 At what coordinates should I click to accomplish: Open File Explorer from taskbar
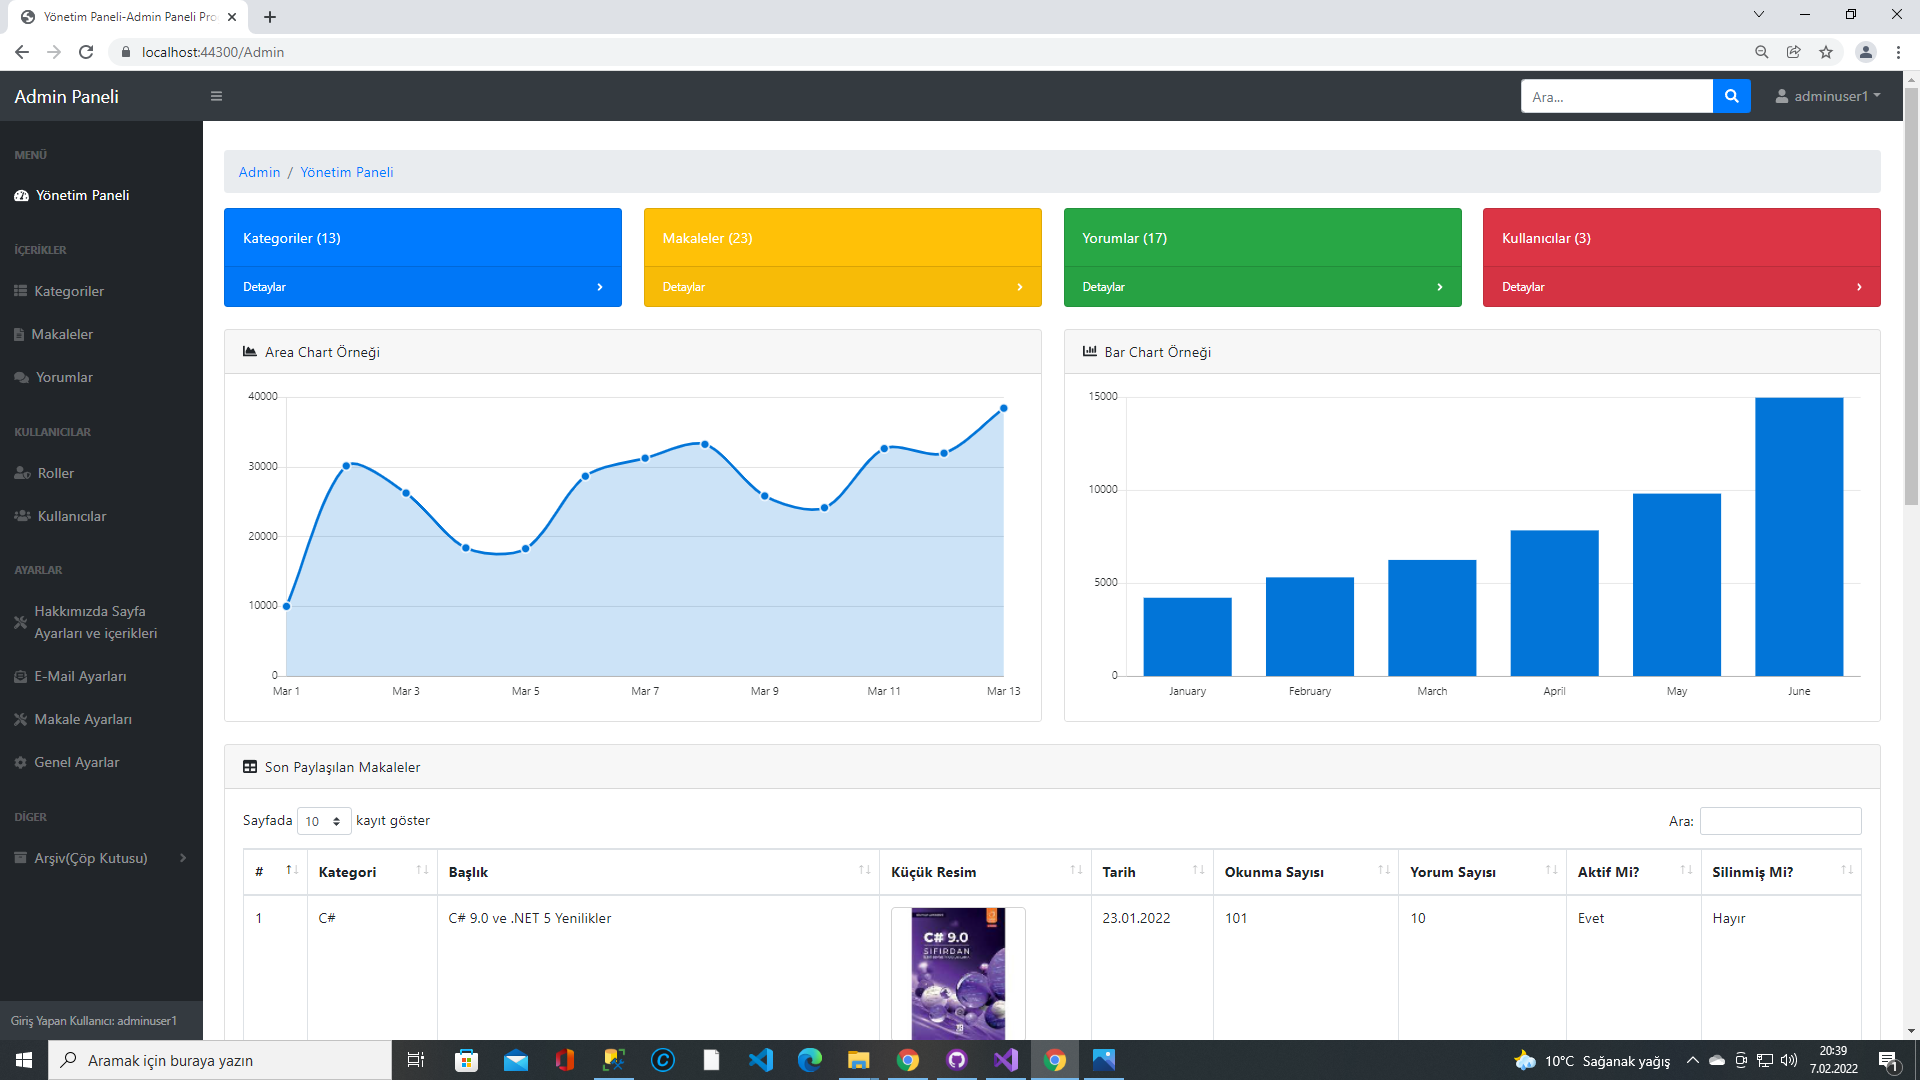point(858,1060)
